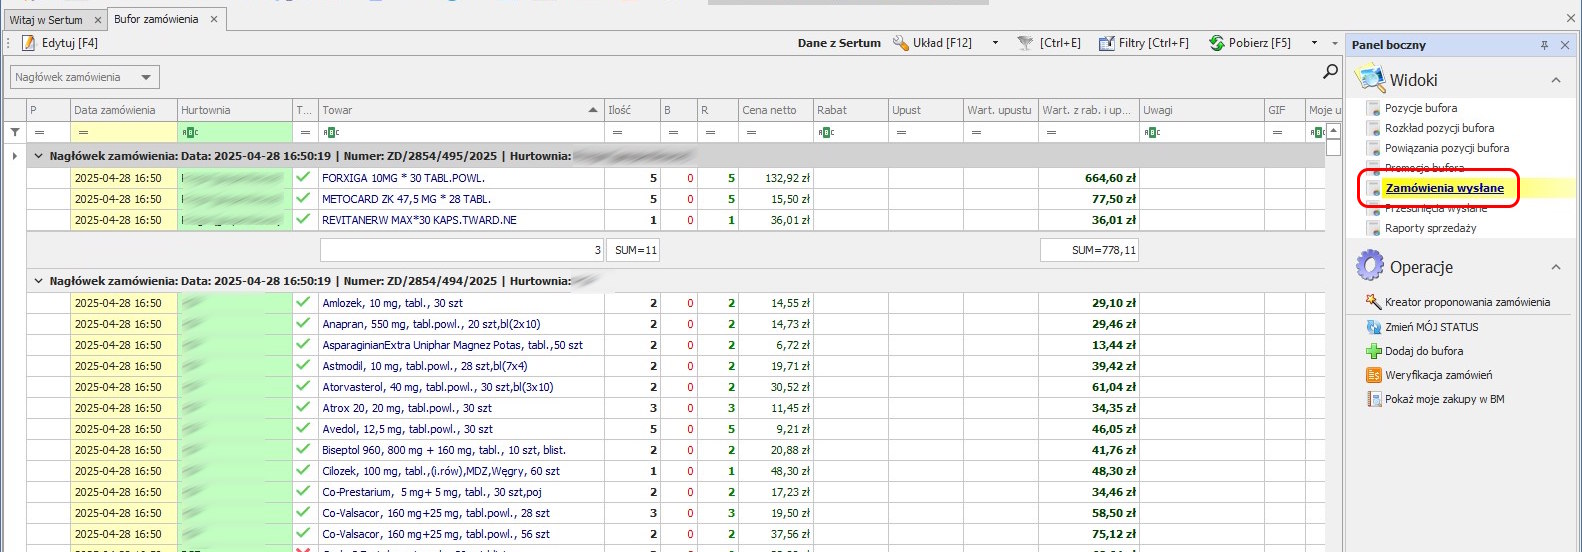Sort by the Cena netto column header
The width and height of the screenshot is (1582, 552).
769,110
